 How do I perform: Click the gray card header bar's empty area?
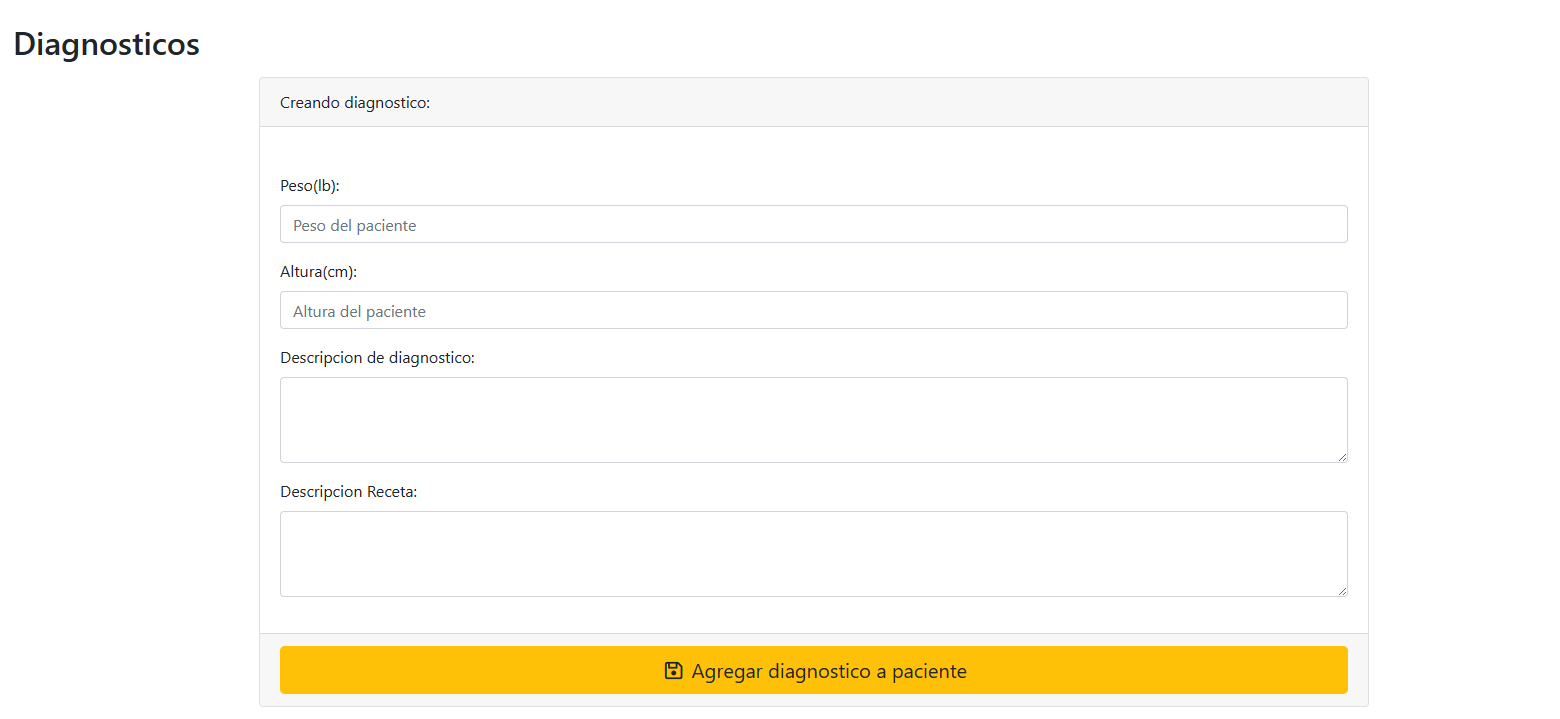900,103
